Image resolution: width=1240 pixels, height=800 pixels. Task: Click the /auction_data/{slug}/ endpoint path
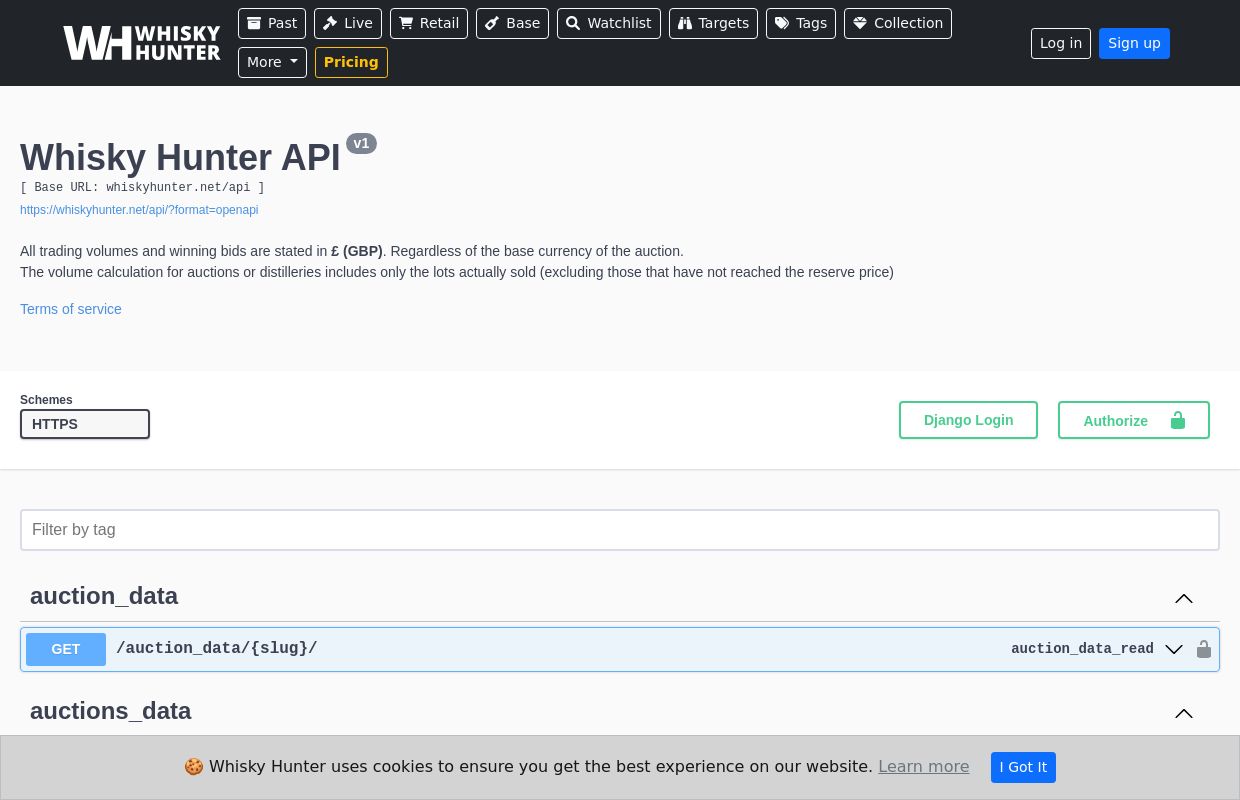coord(217,649)
